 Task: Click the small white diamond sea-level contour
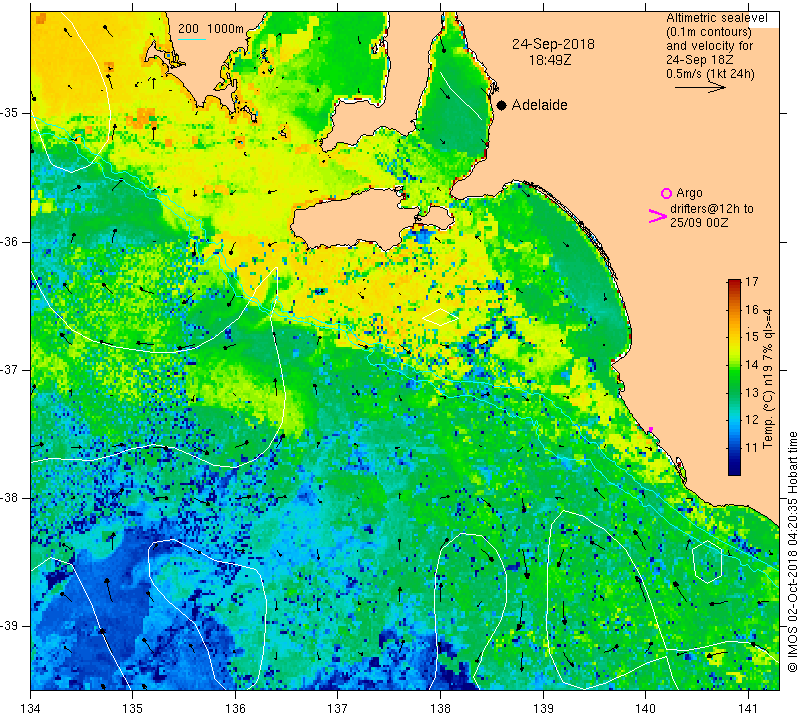click(x=440, y=317)
